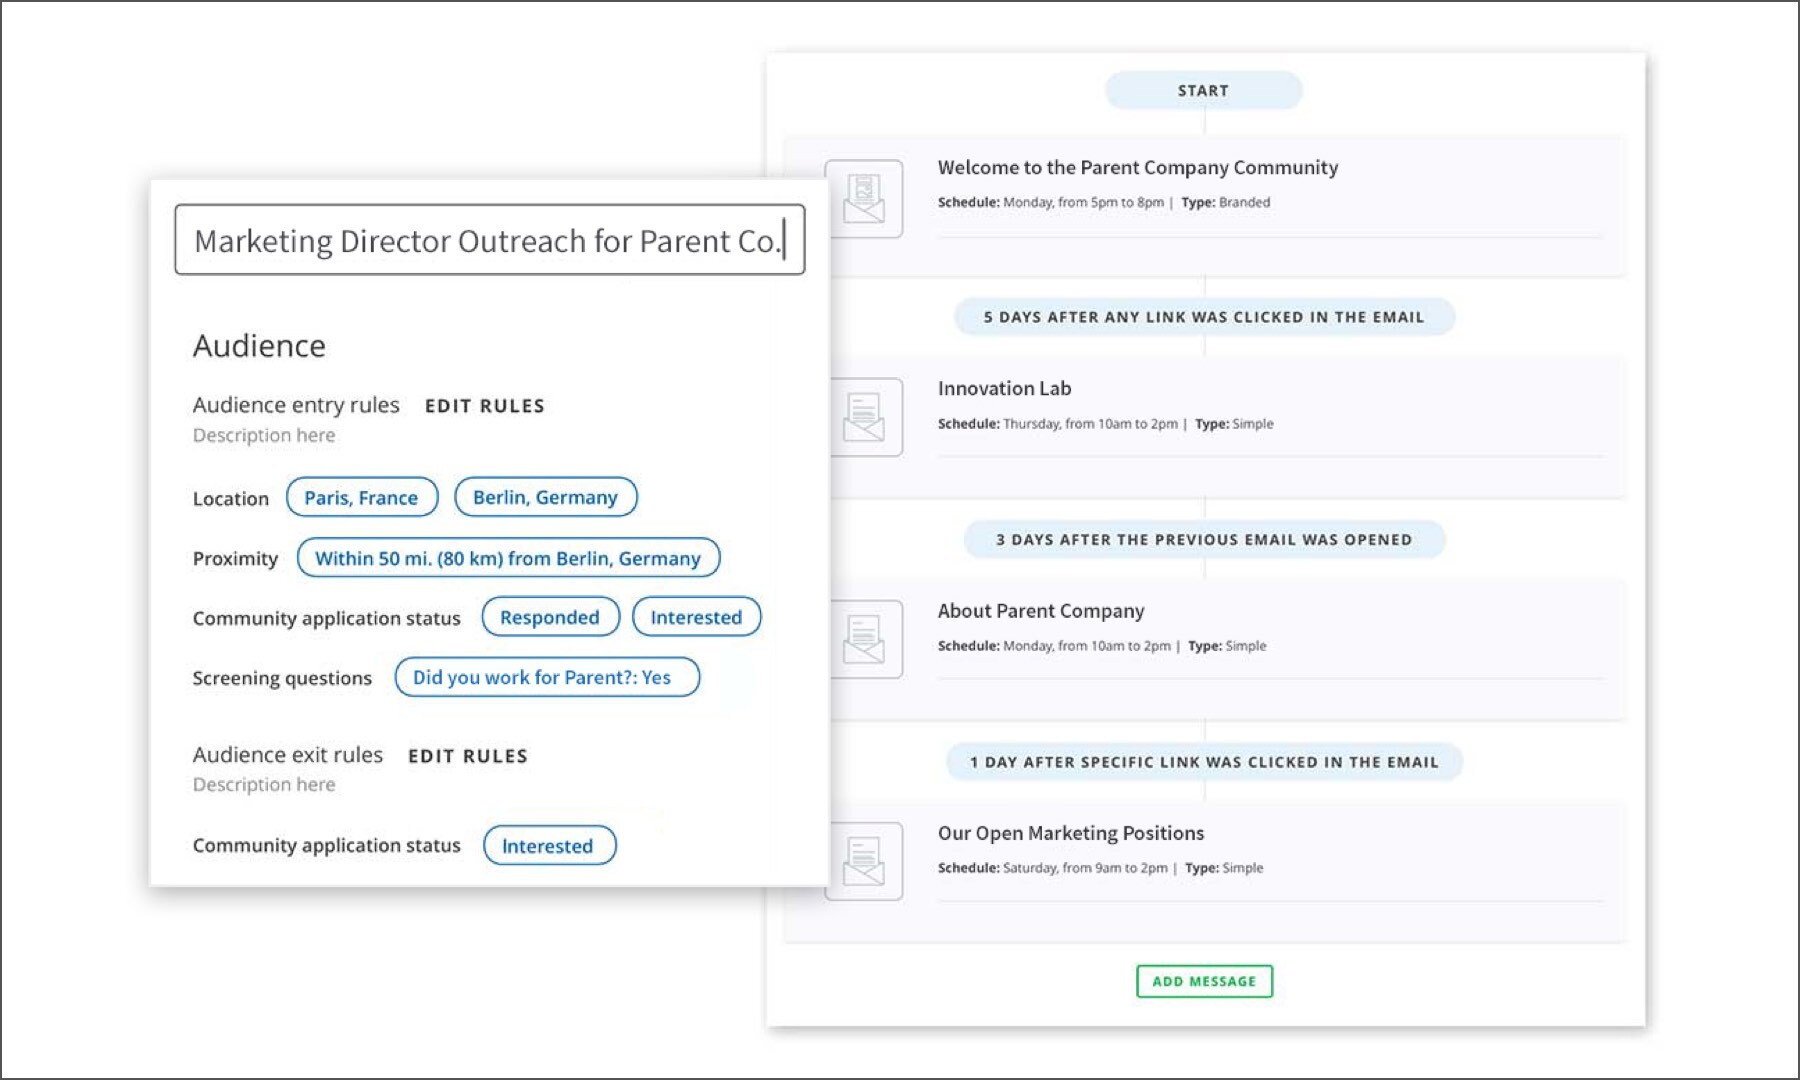Click the Innovation Lab email icon

[864, 417]
